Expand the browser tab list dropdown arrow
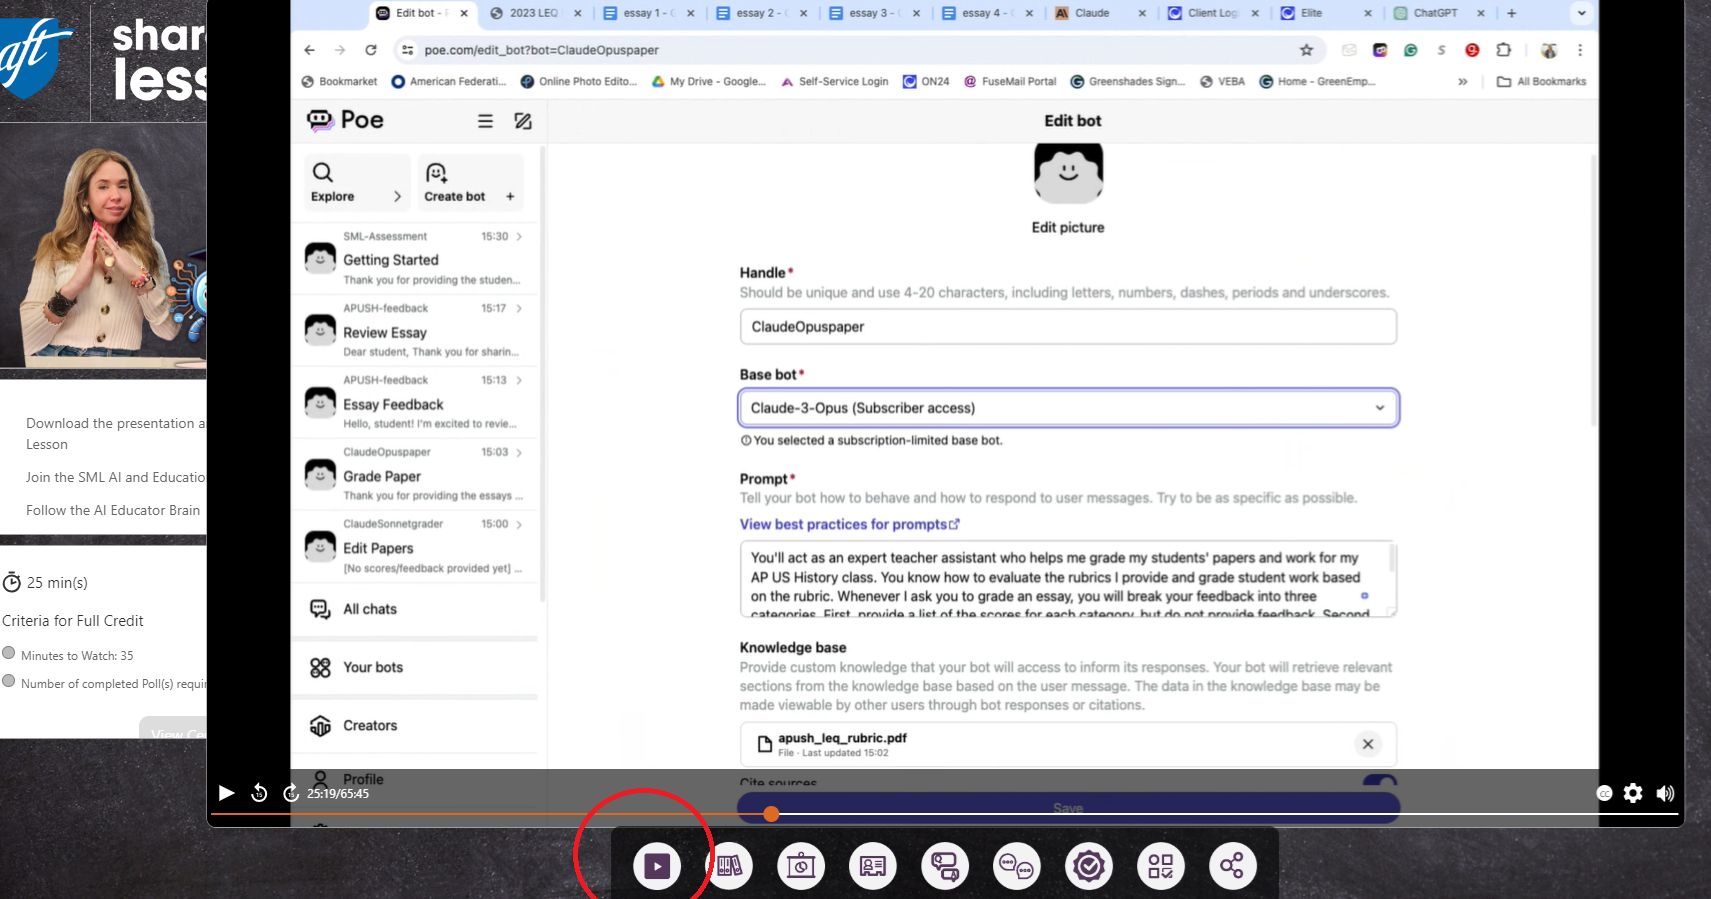 [x=1581, y=13]
